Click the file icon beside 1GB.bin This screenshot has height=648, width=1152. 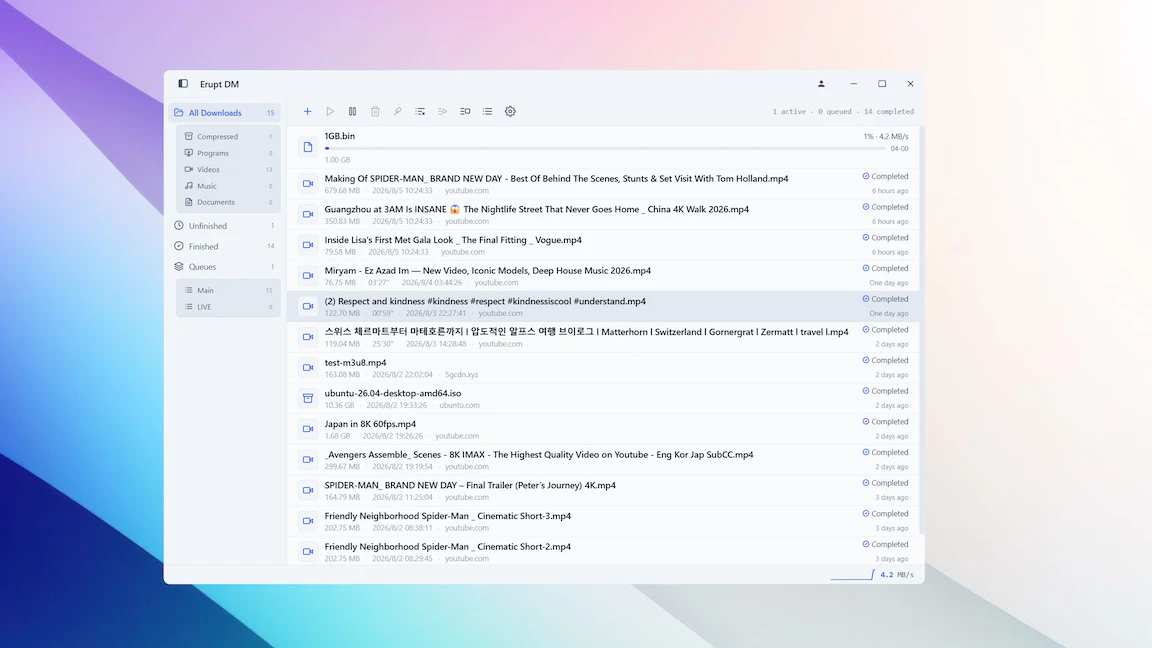[308, 147]
